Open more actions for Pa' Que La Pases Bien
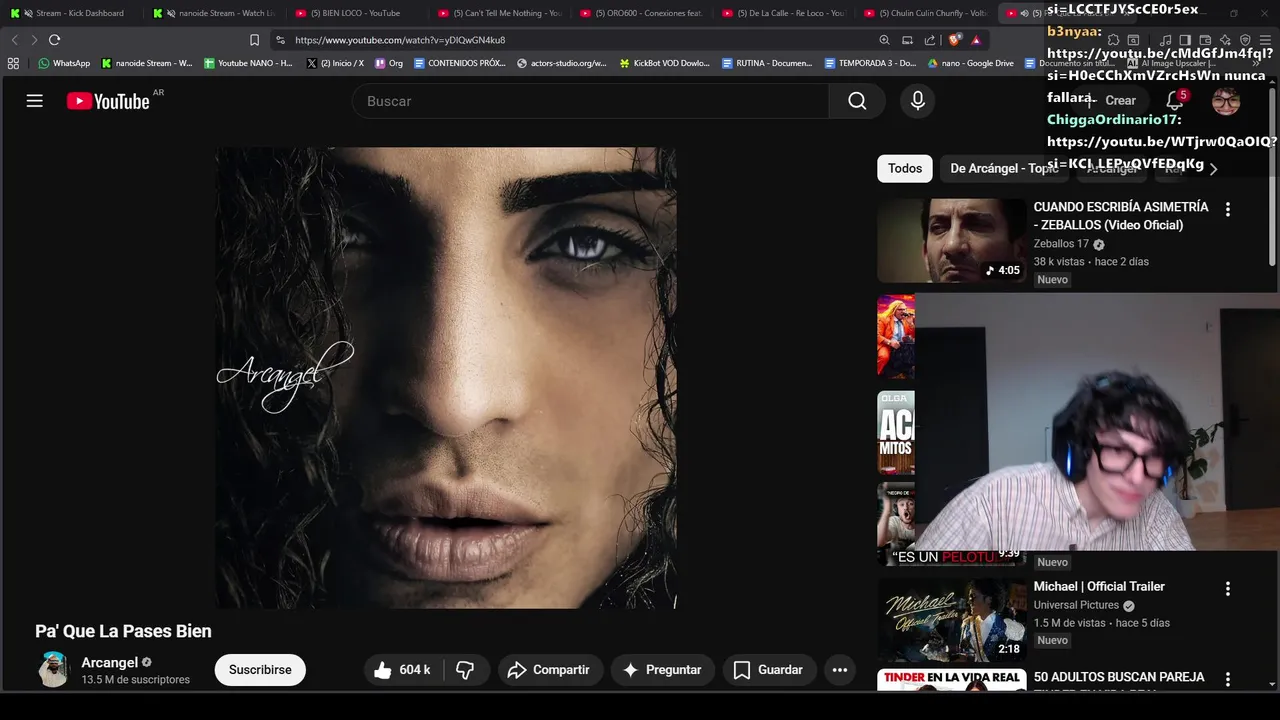The image size is (1280, 720). coord(840,670)
